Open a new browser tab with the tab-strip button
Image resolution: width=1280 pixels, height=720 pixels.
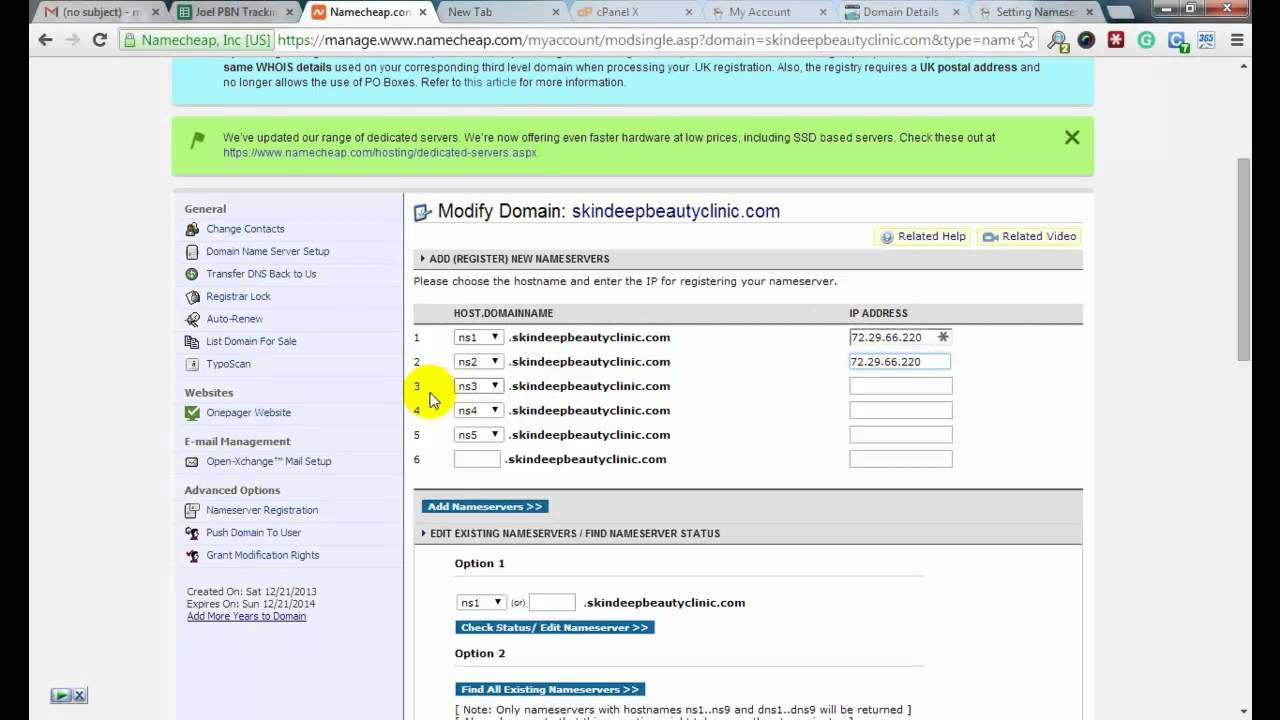pyautogui.click(x=1121, y=12)
